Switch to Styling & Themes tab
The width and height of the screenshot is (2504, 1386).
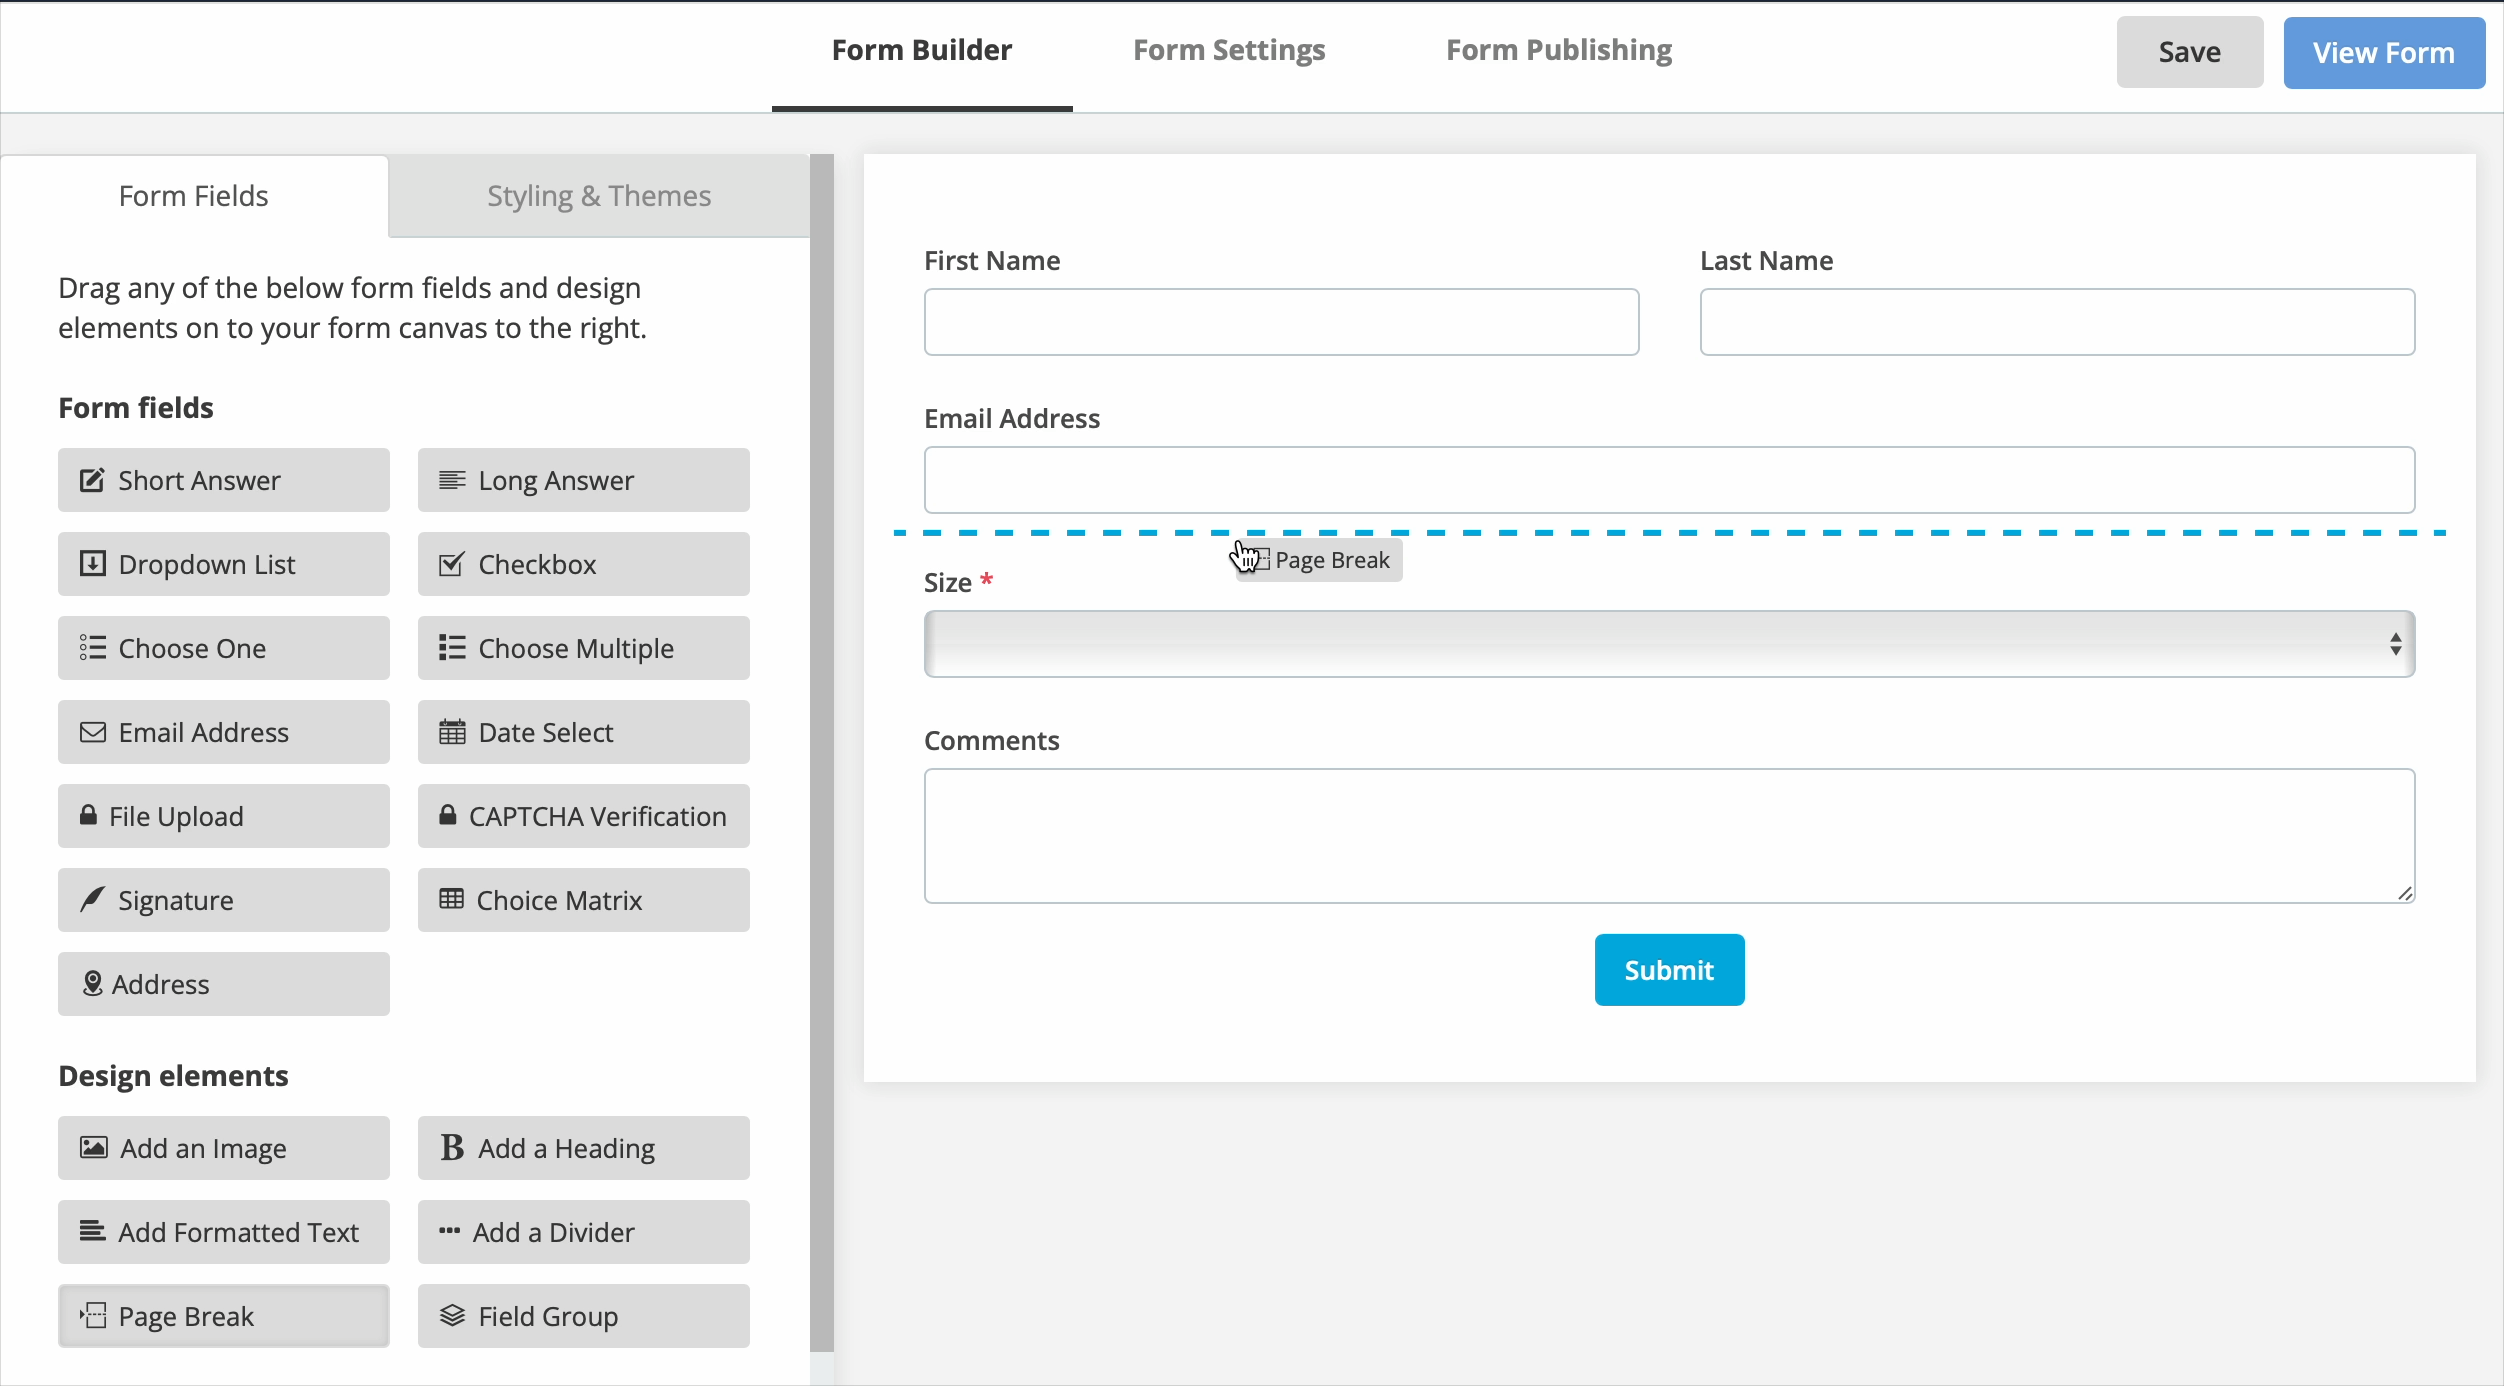click(599, 196)
